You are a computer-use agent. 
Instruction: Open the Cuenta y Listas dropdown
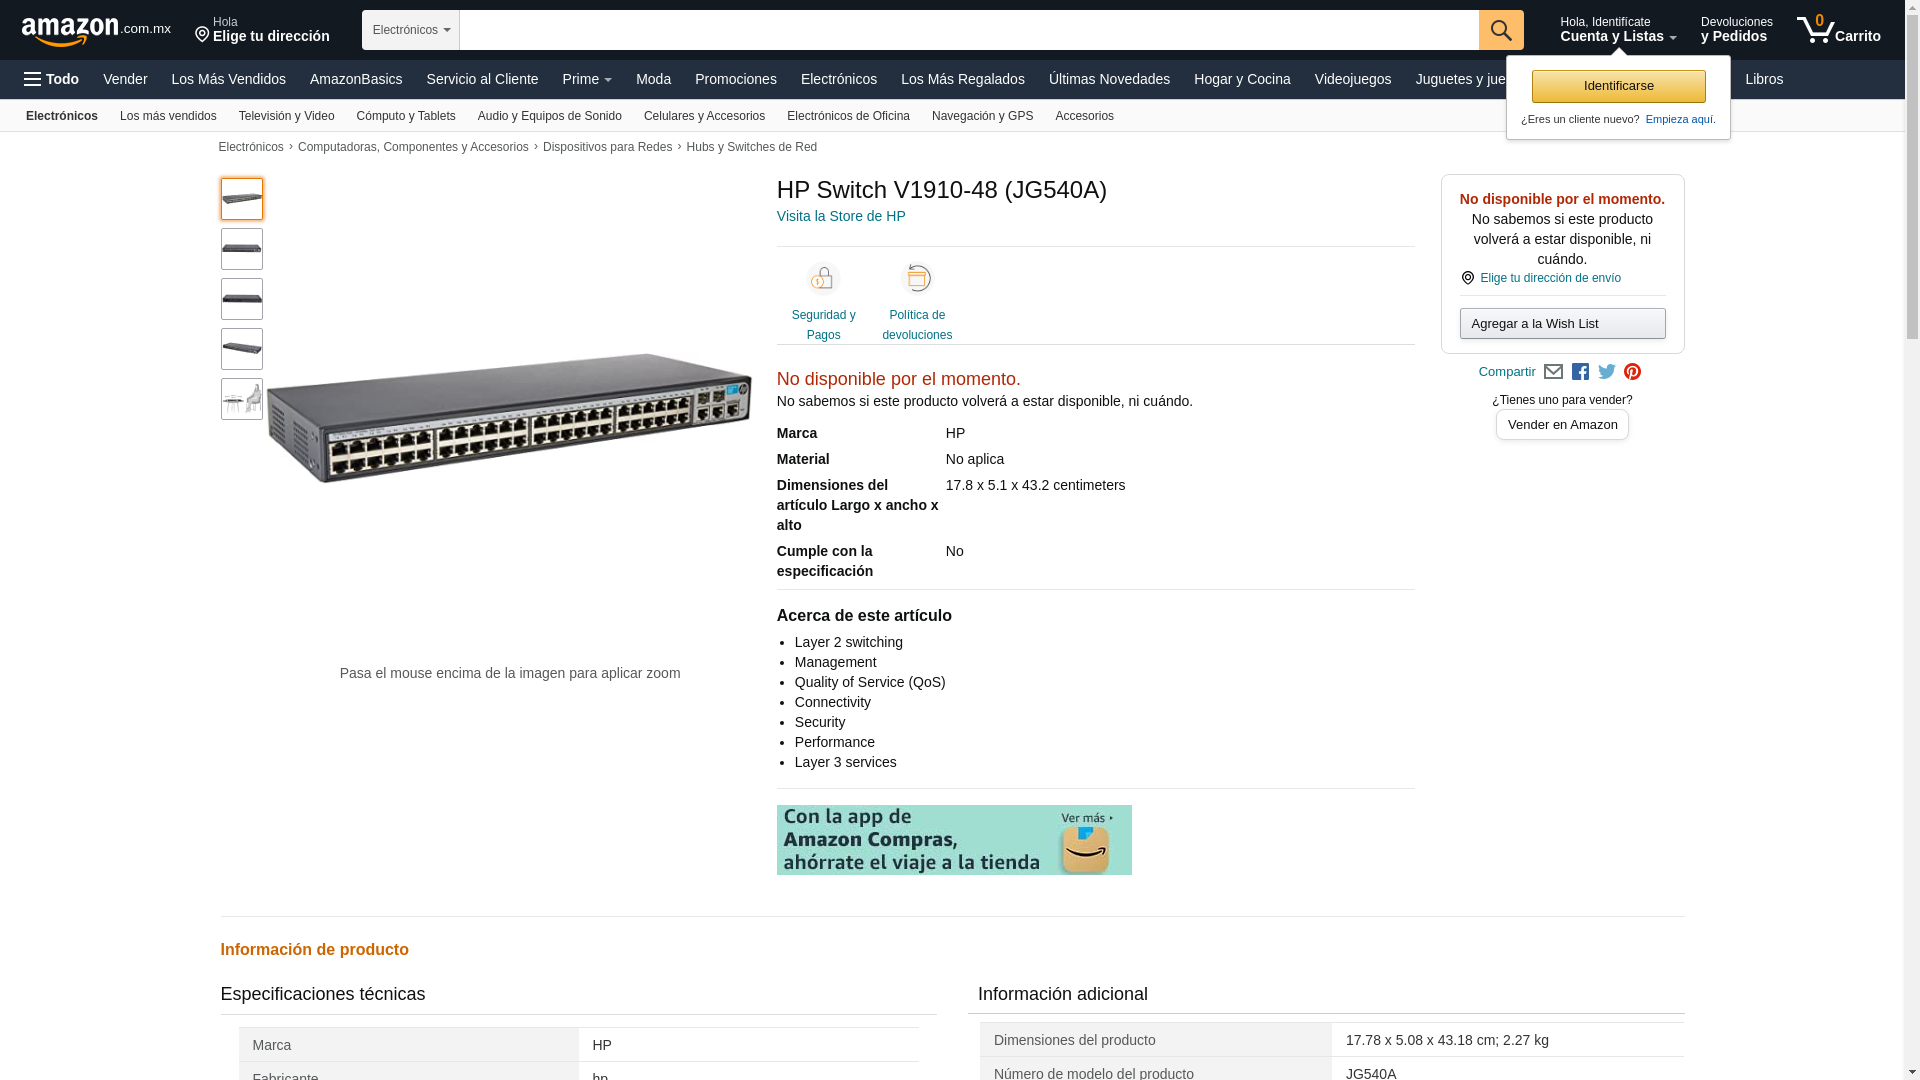click(x=1617, y=30)
